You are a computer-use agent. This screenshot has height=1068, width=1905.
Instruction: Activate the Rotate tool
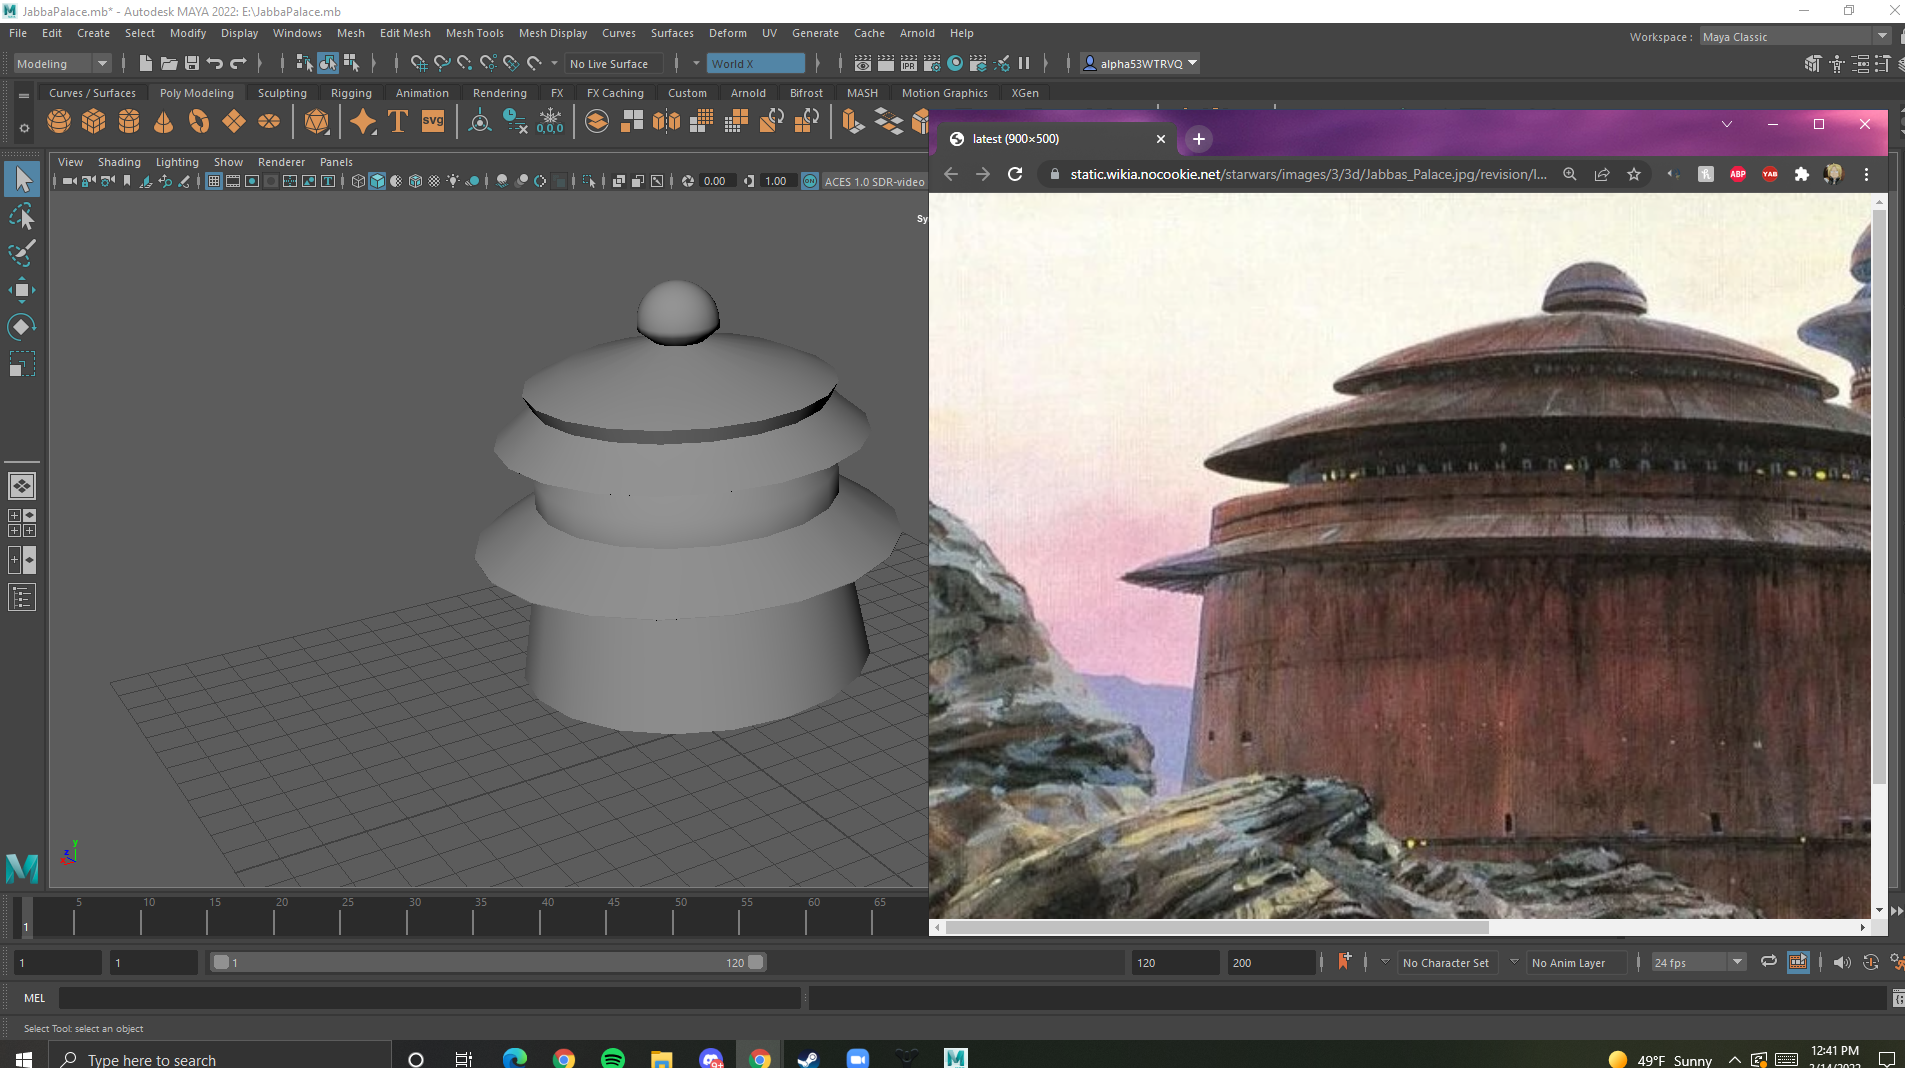tap(22, 327)
